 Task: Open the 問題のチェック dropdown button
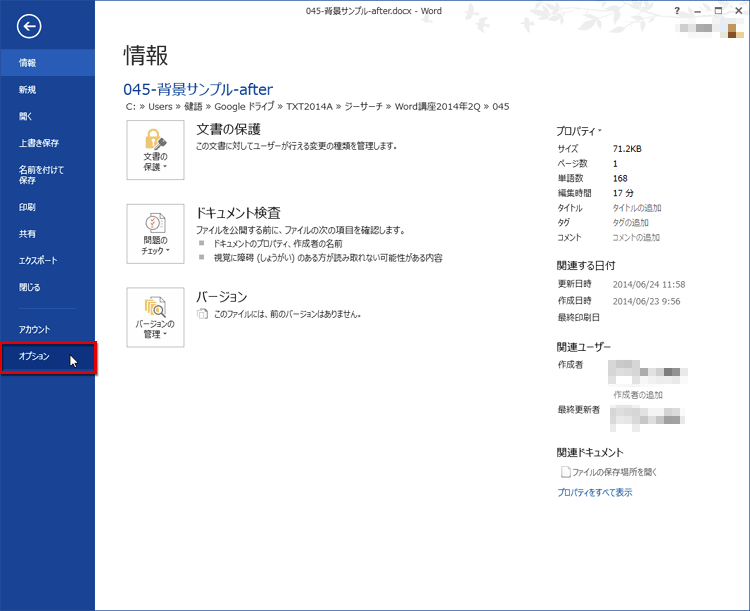click(155, 233)
